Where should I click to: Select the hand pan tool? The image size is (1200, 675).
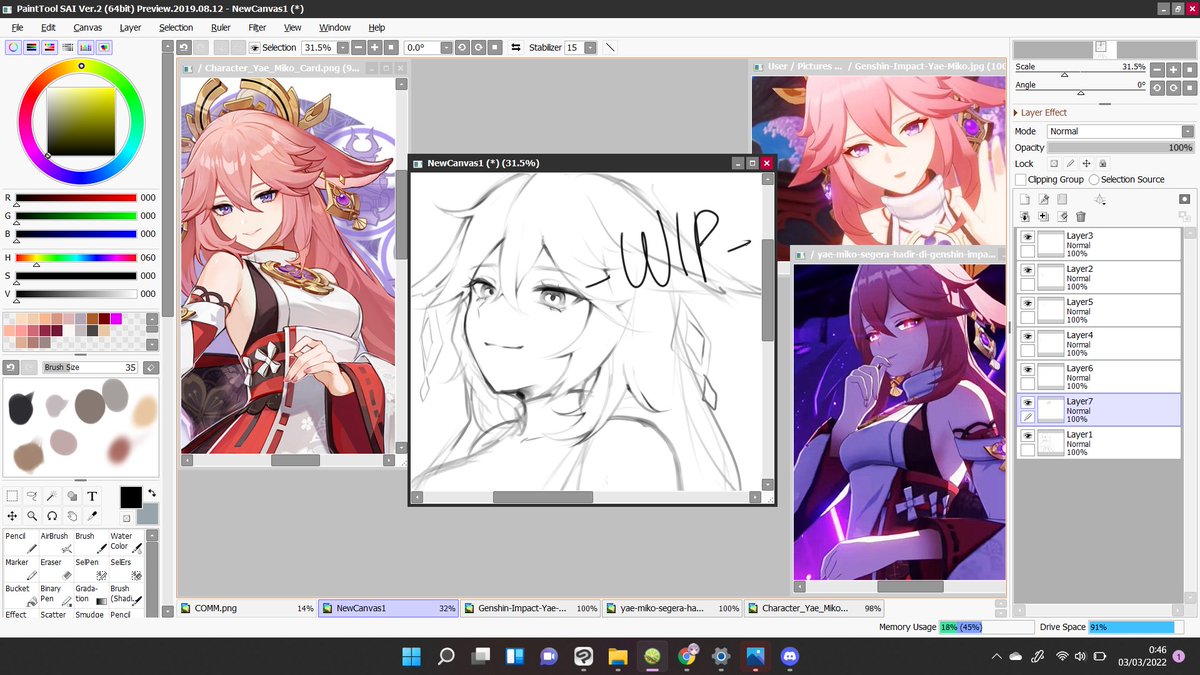(x=72, y=516)
